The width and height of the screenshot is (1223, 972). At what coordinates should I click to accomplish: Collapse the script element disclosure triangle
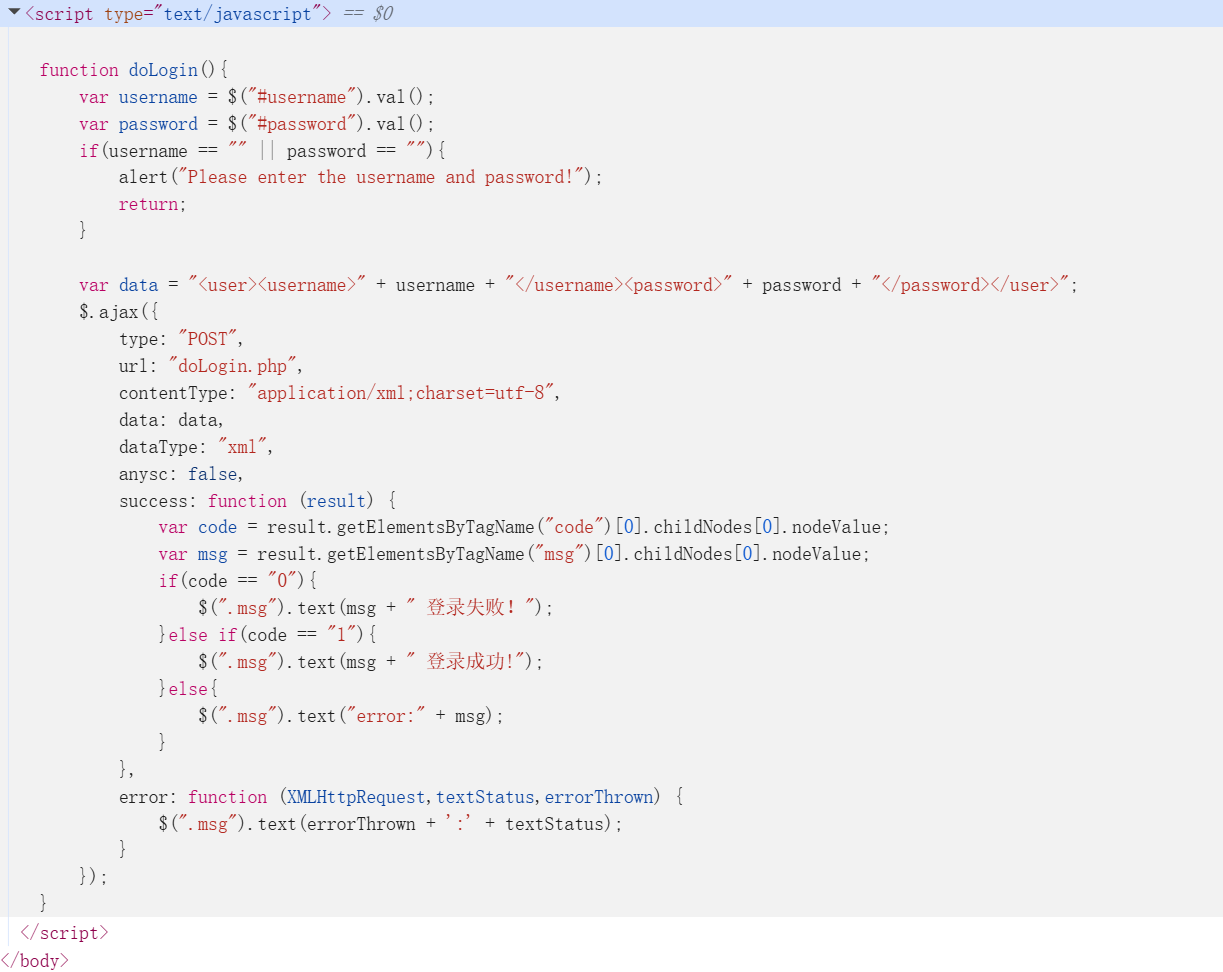pyautogui.click(x=14, y=12)
